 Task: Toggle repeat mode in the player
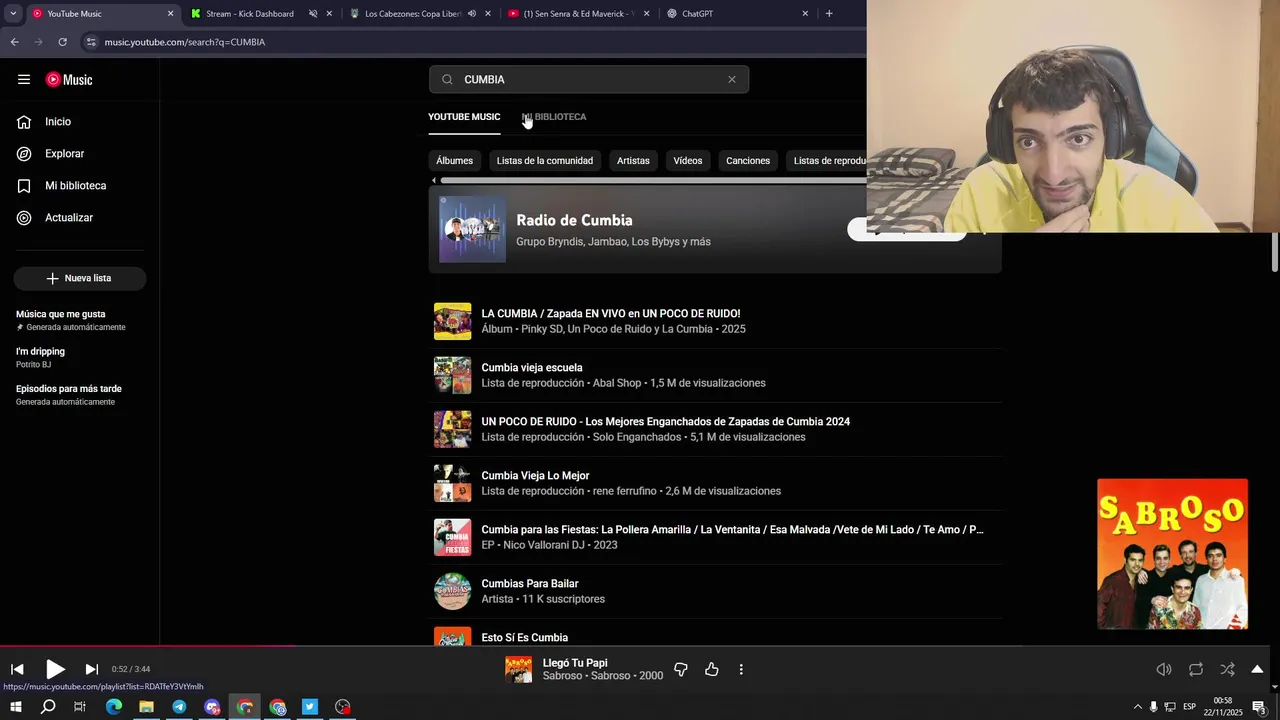pos(1196,670)
